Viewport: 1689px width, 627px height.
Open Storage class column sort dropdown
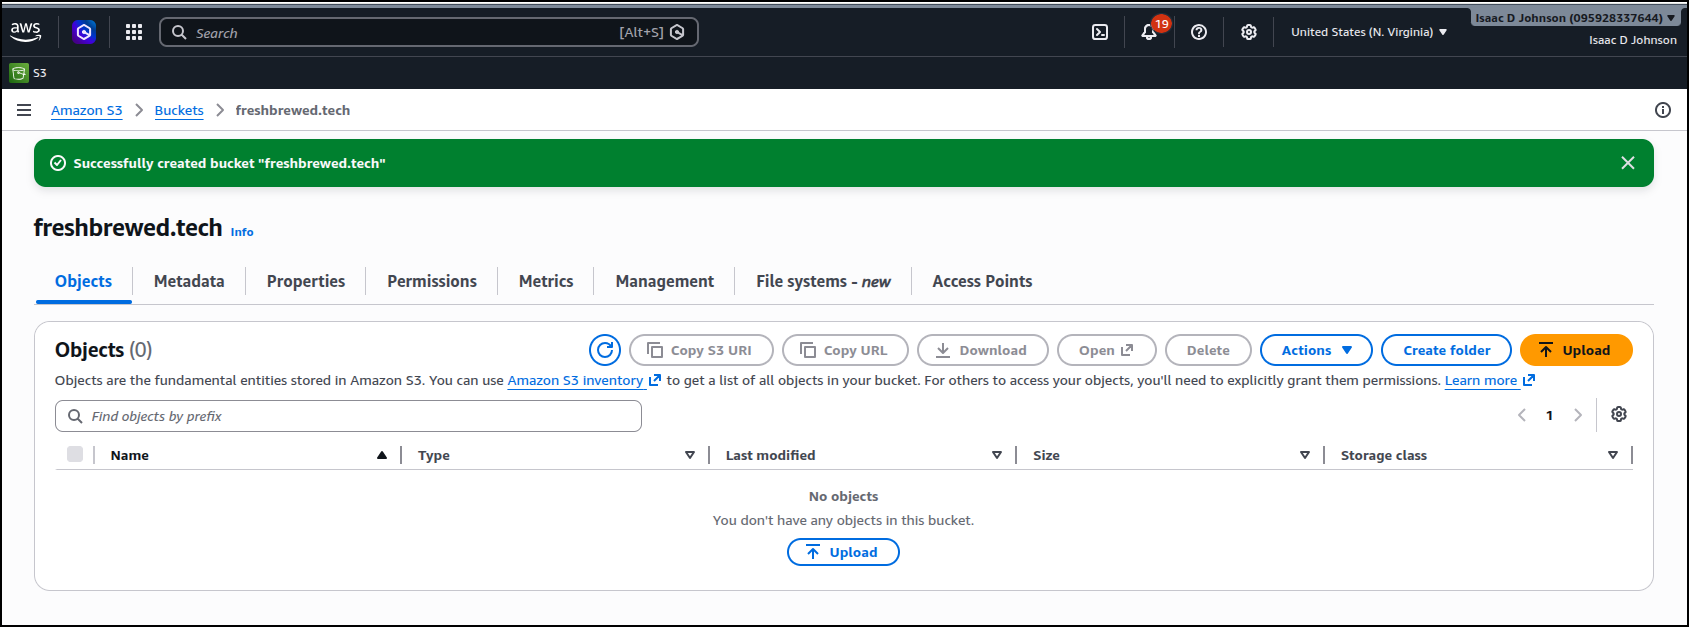click(x=1613, y=455)
